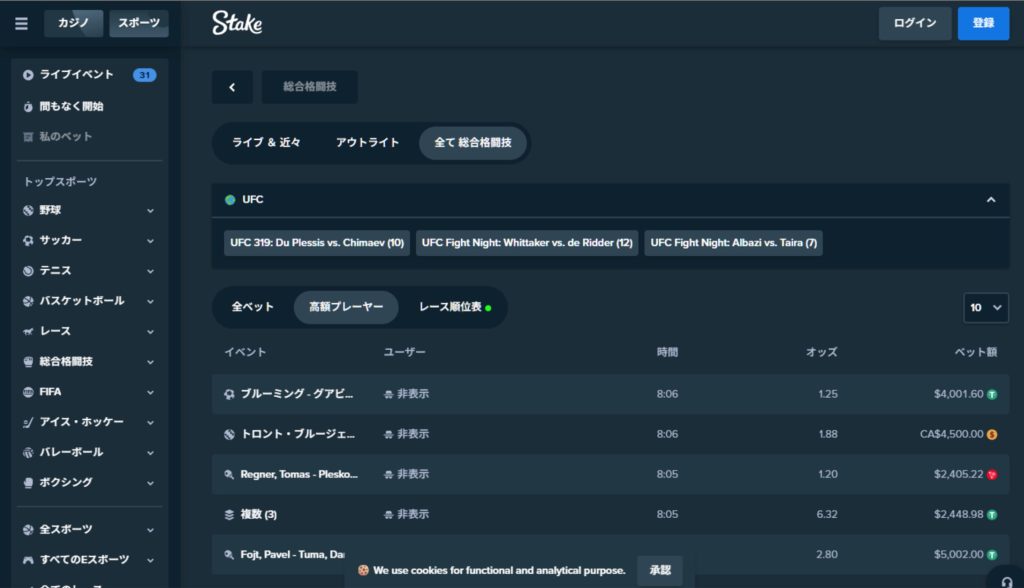Click the 野球 baseball icon

click(x=28, y=210)
